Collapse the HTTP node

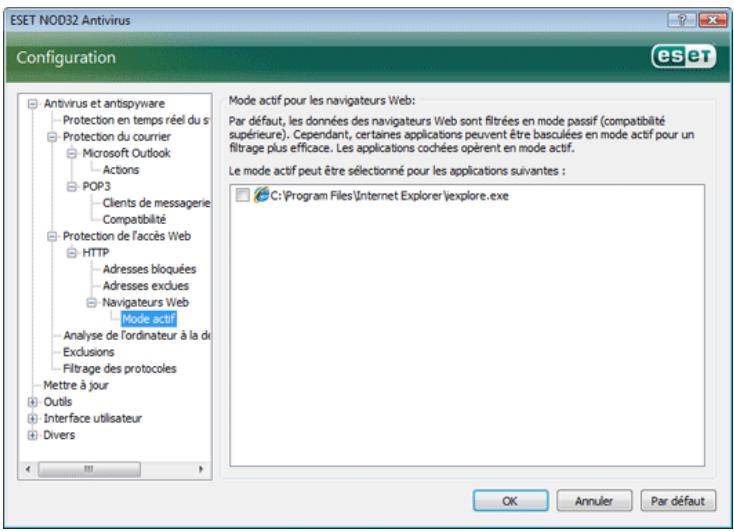[x=72, y=253]
